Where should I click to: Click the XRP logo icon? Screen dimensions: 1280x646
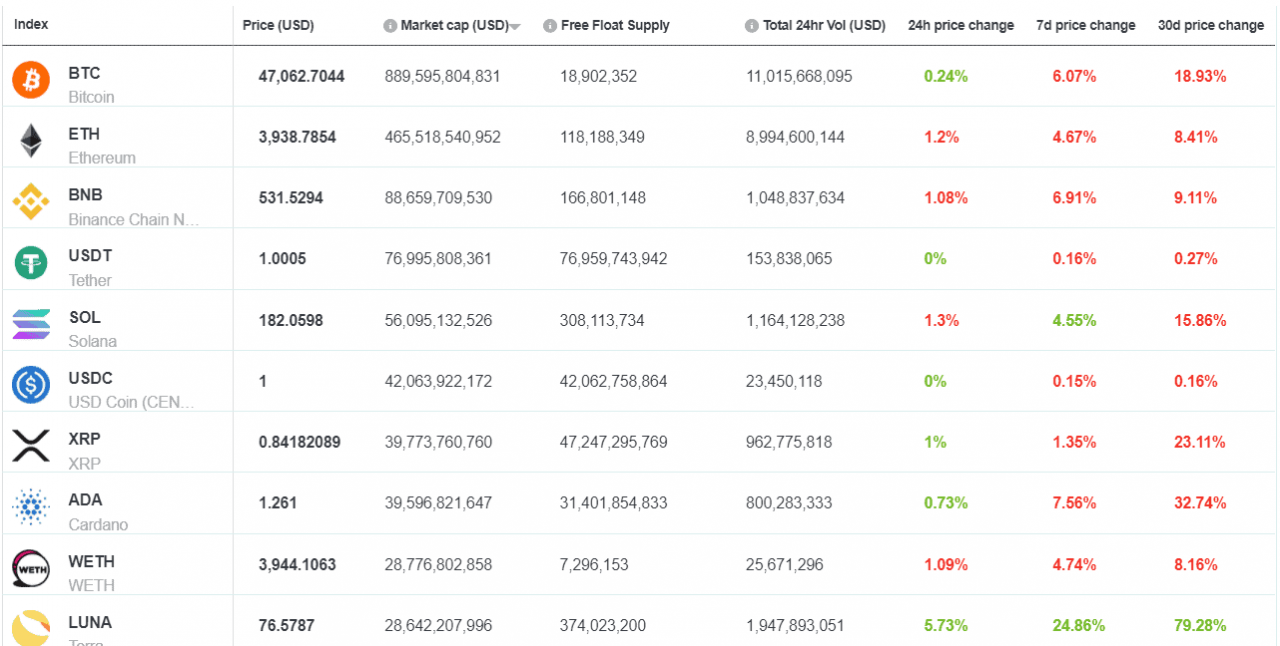30,442
